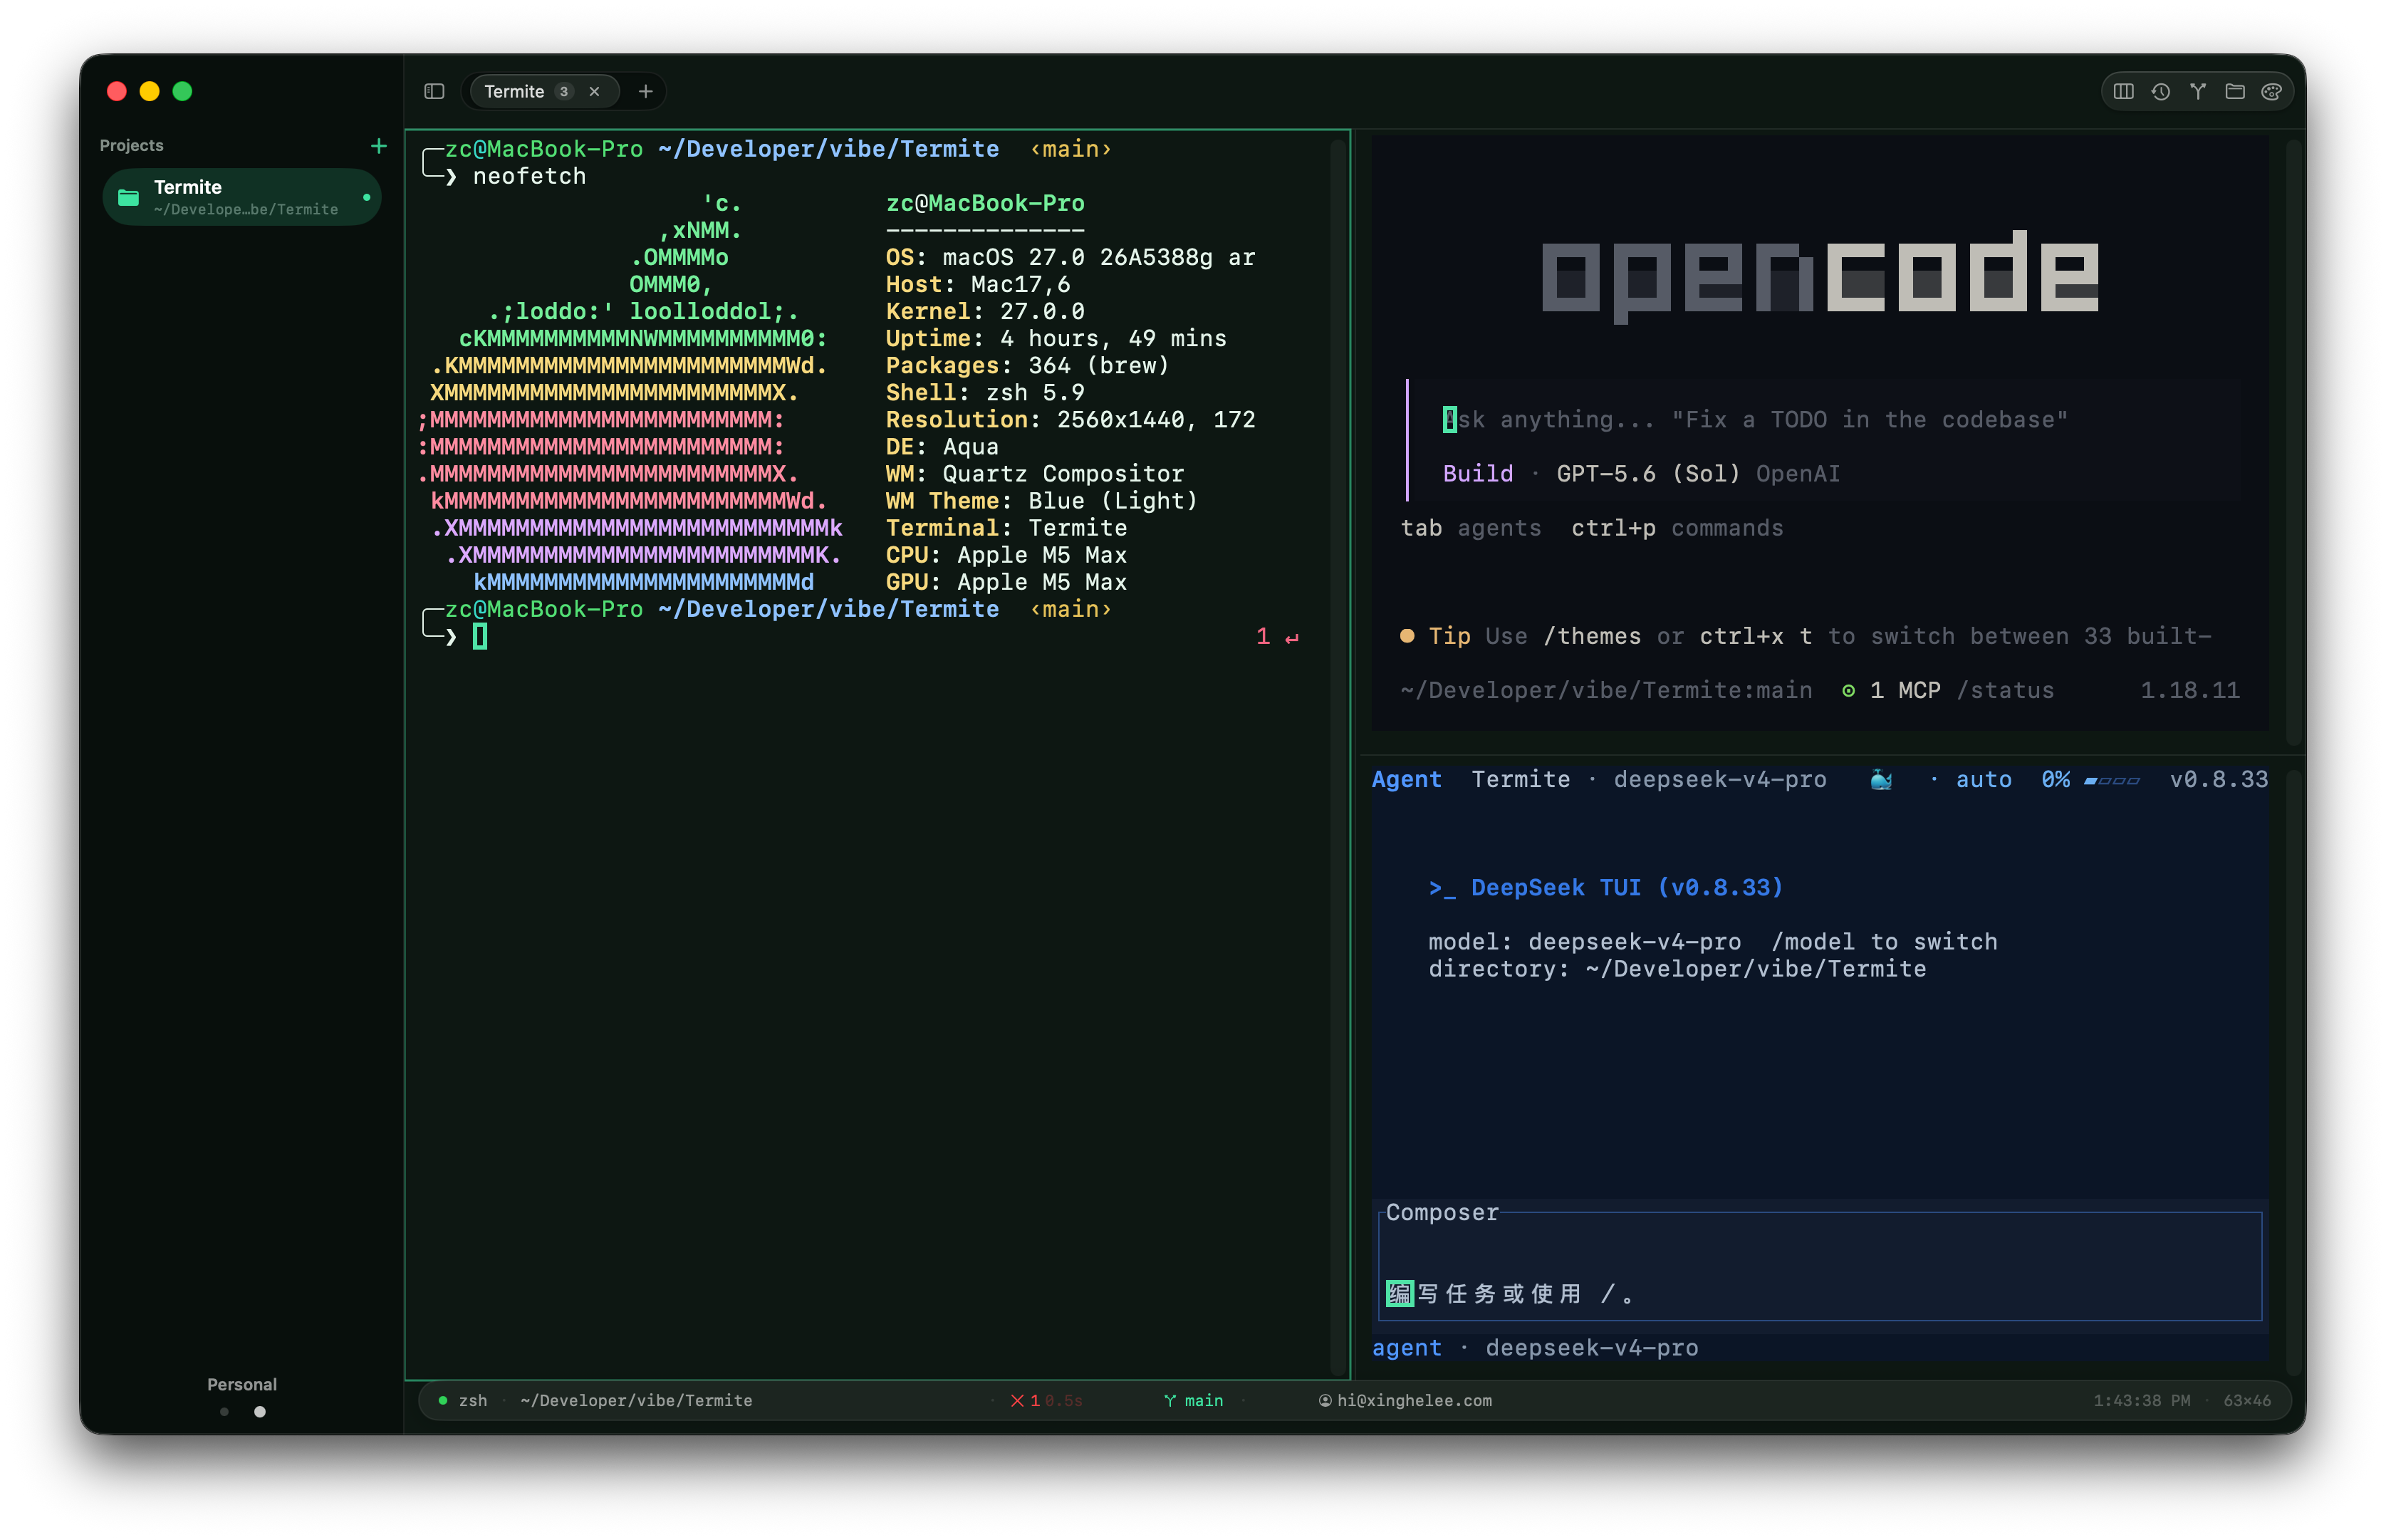Open the git branch fork icon
The width and height of the screenshot is (2386, 1540).
click(2197, 91)
